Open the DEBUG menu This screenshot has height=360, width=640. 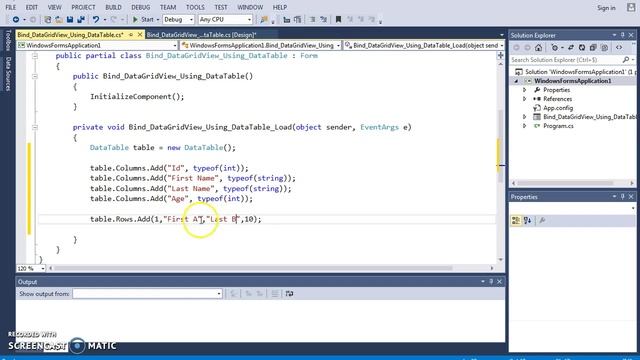click(x=141, y=7)
